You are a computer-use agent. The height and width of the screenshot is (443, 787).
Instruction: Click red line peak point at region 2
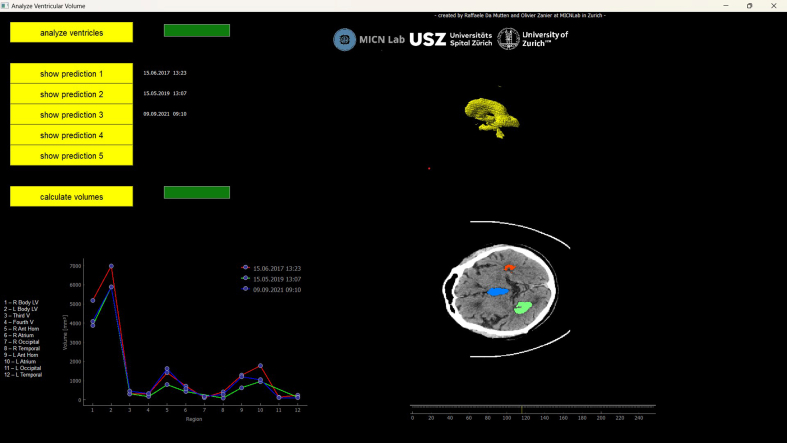click(x=111, y=266)
